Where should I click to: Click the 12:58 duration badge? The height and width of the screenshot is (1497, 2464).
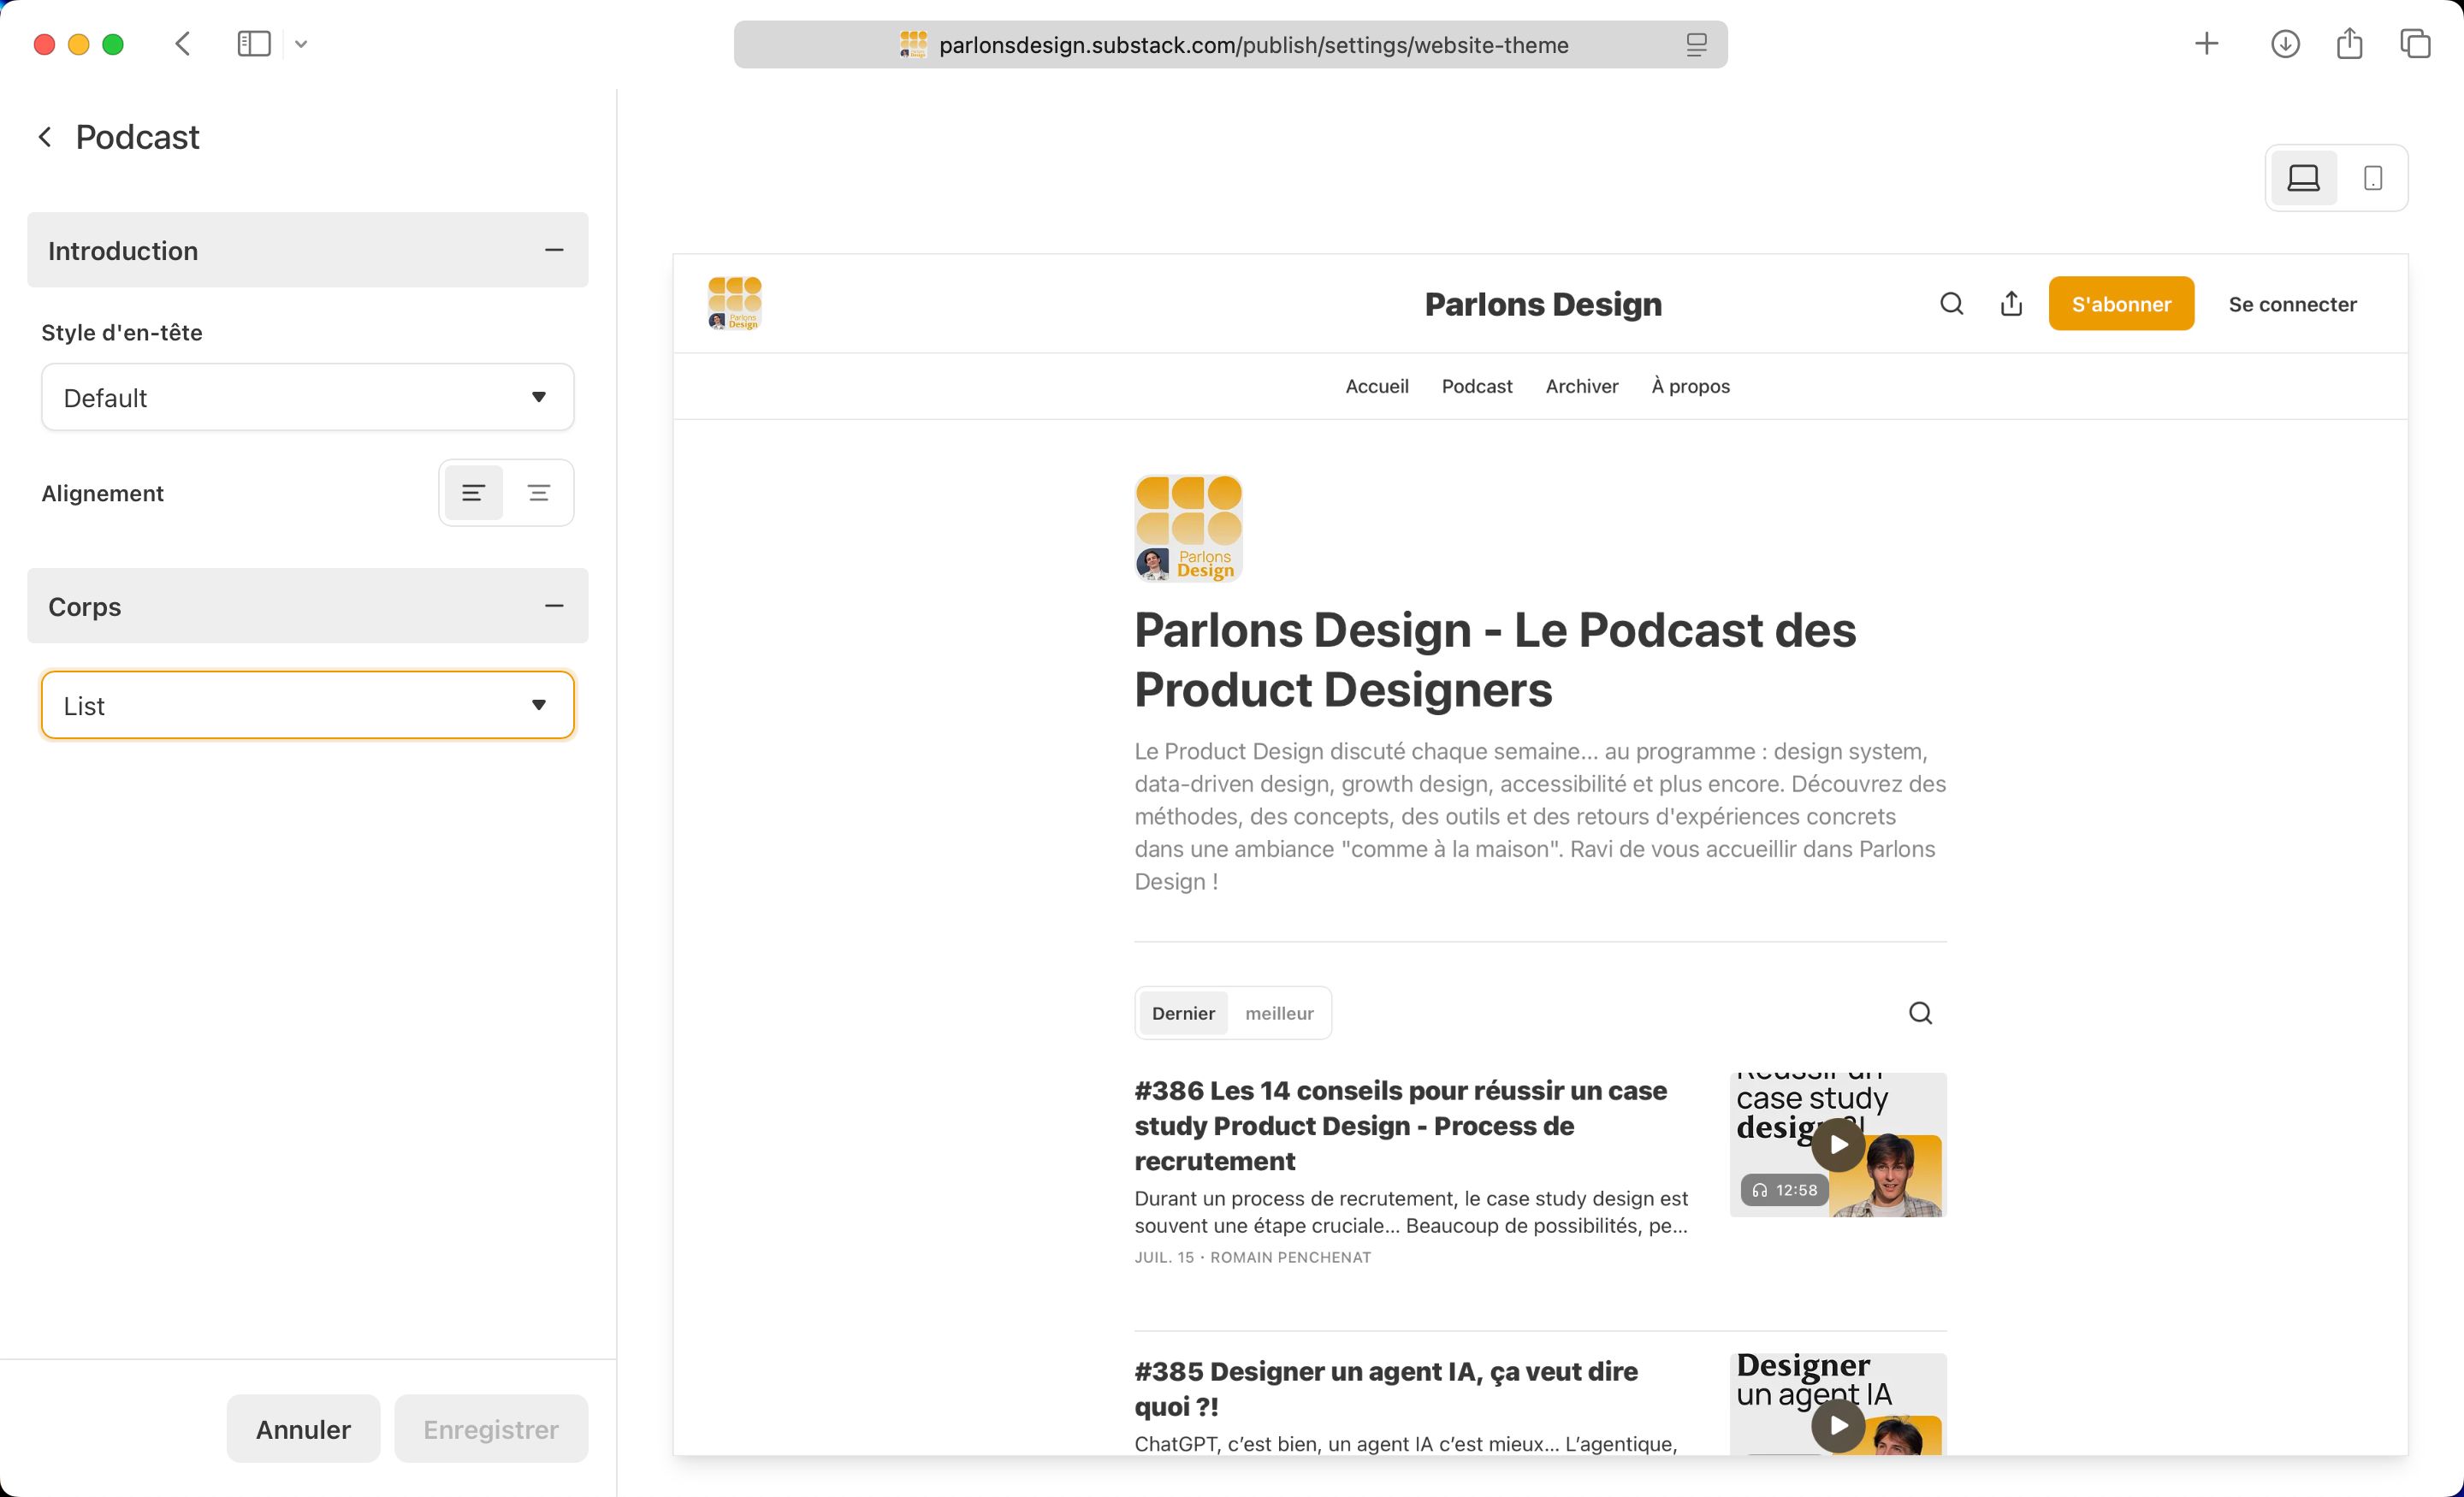click(x=1785, y=1190)
